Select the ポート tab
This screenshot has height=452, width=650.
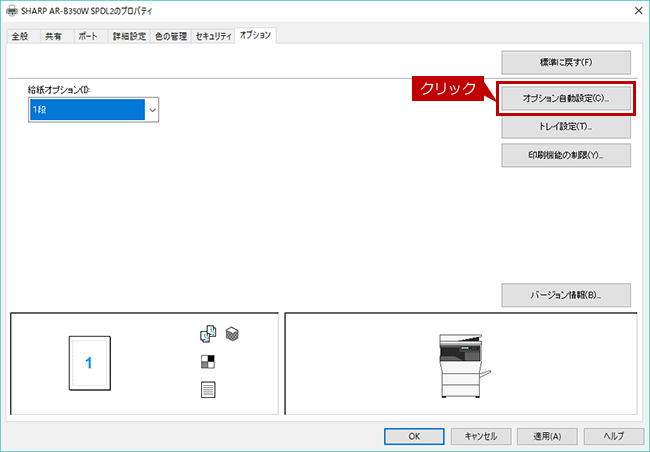(88, 36)
